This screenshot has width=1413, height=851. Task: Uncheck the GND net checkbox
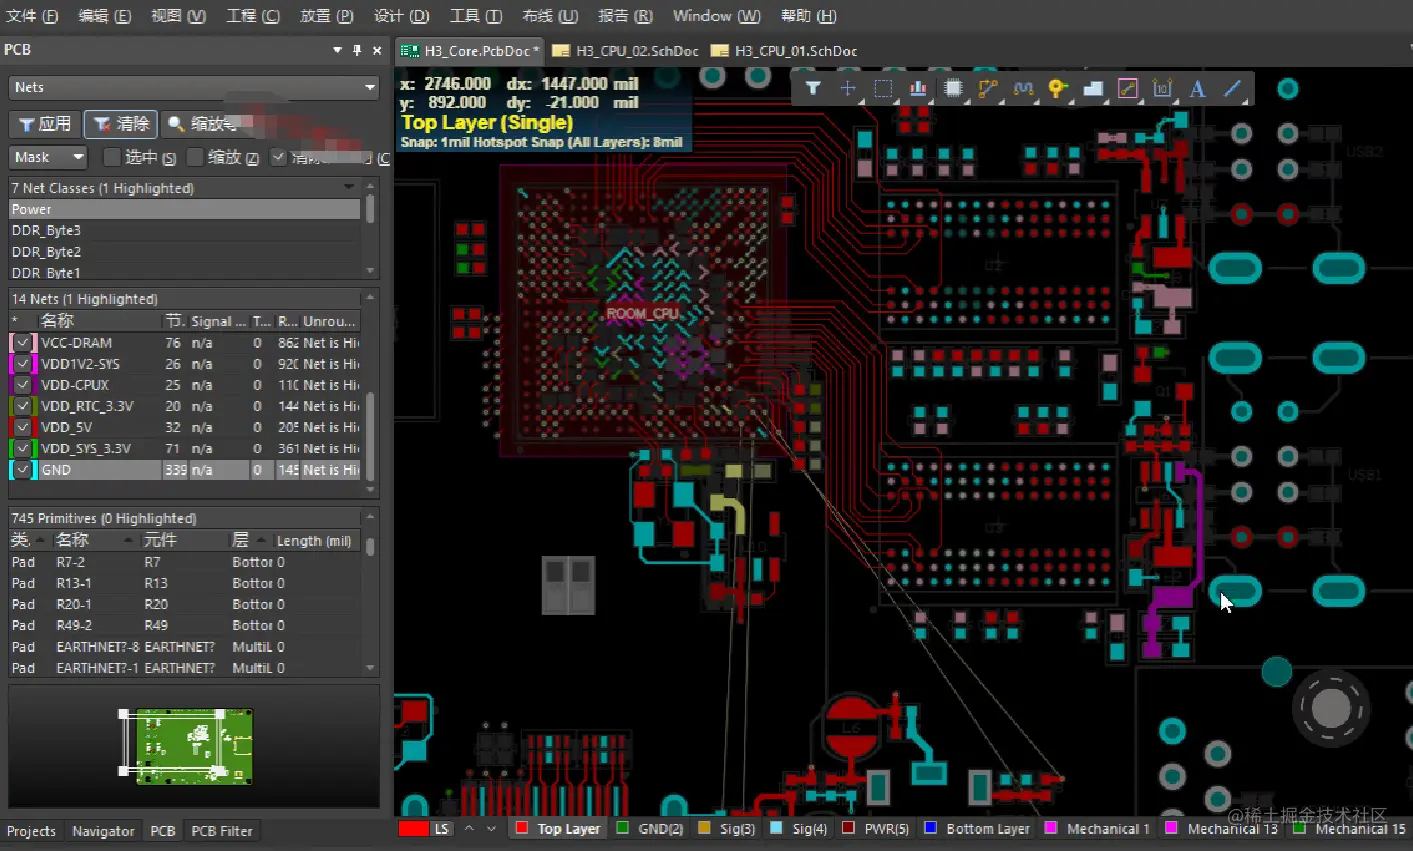[21, 470]
